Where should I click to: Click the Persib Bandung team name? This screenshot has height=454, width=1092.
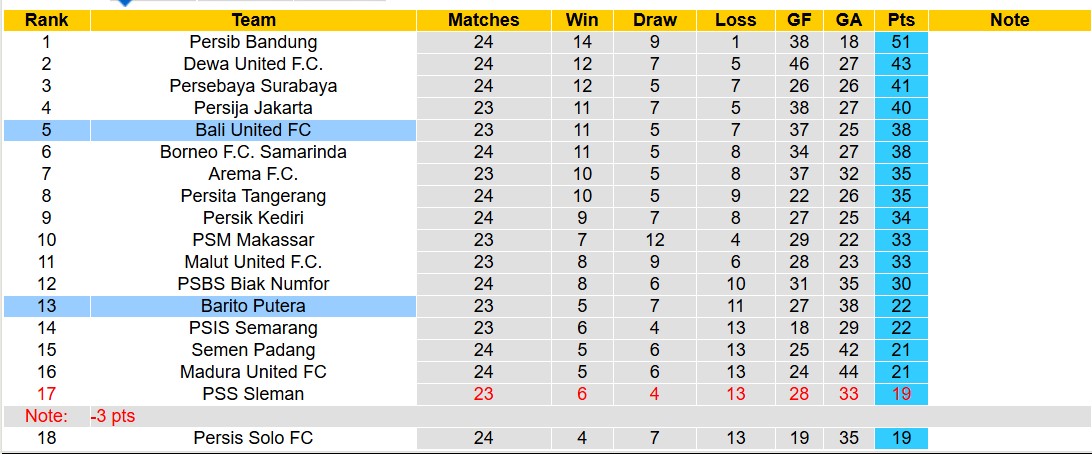(x=253, y=42)
